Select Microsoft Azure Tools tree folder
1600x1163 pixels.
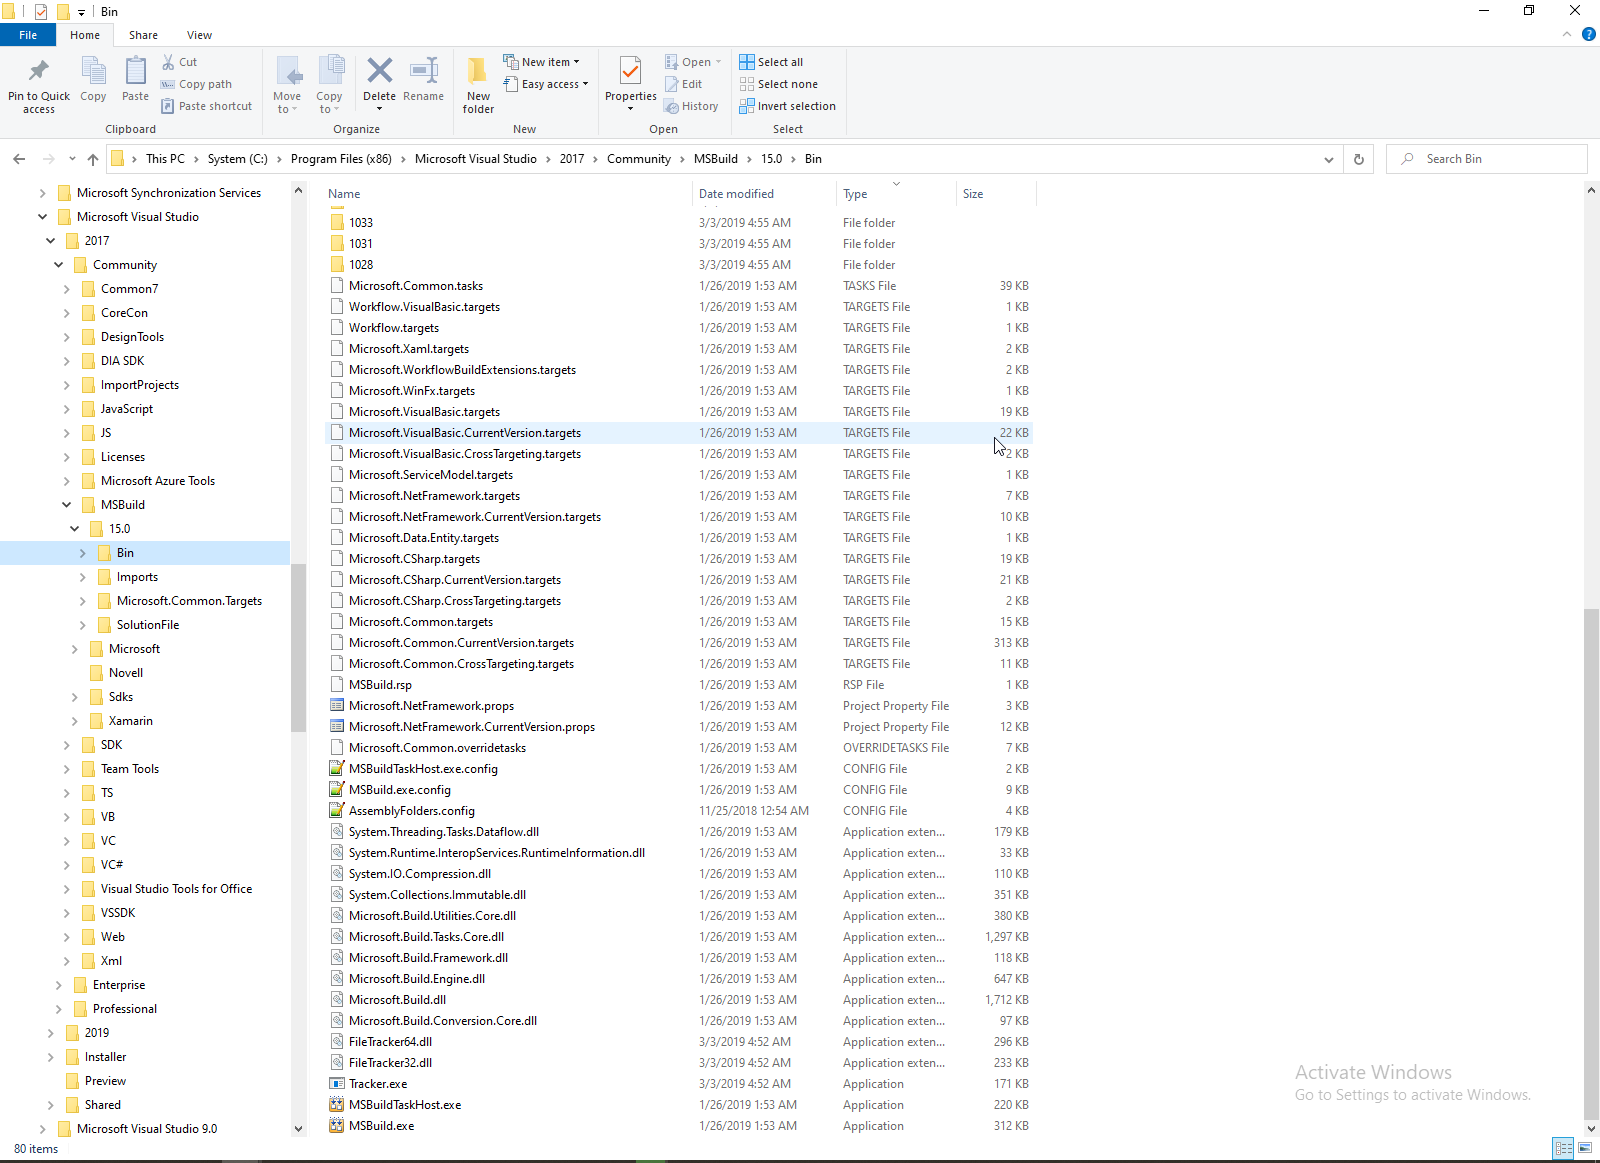(x=158, y=481)
